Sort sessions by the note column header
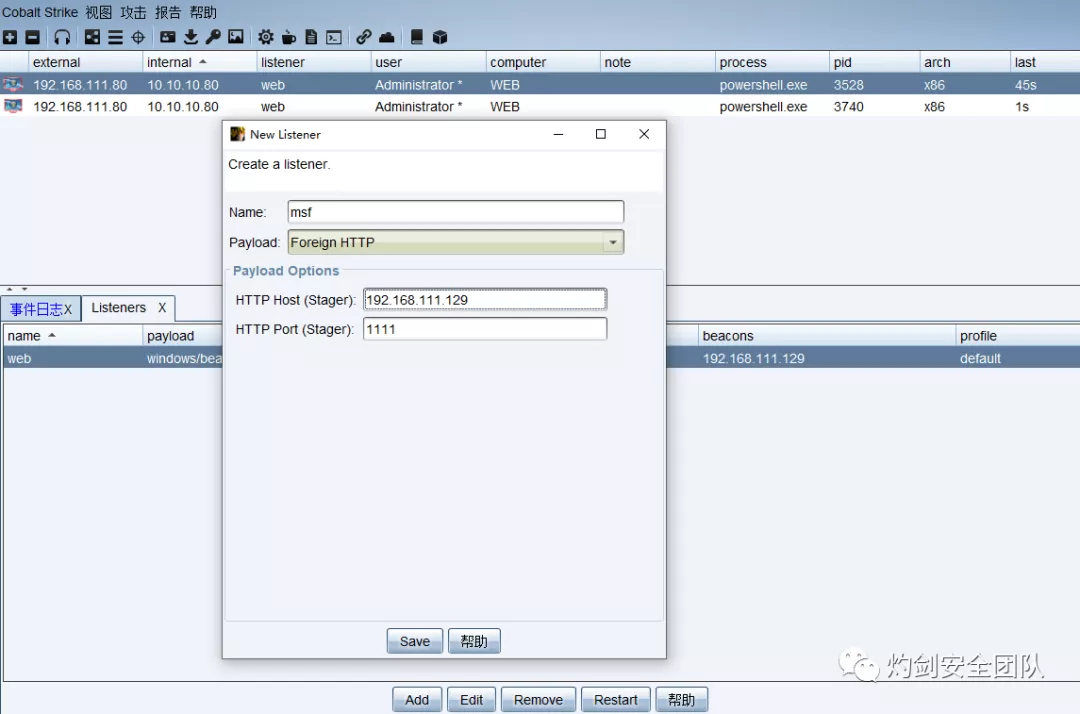The image size is (1080, 714). click(x=658, y=62)
